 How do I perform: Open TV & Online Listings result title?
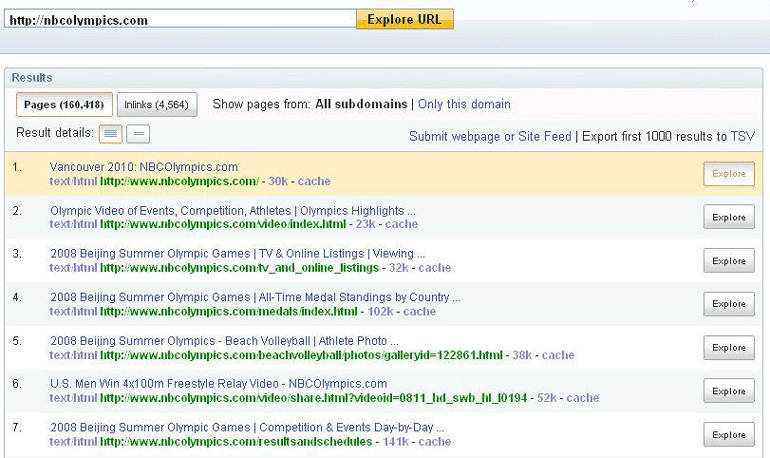click(237, 254)
